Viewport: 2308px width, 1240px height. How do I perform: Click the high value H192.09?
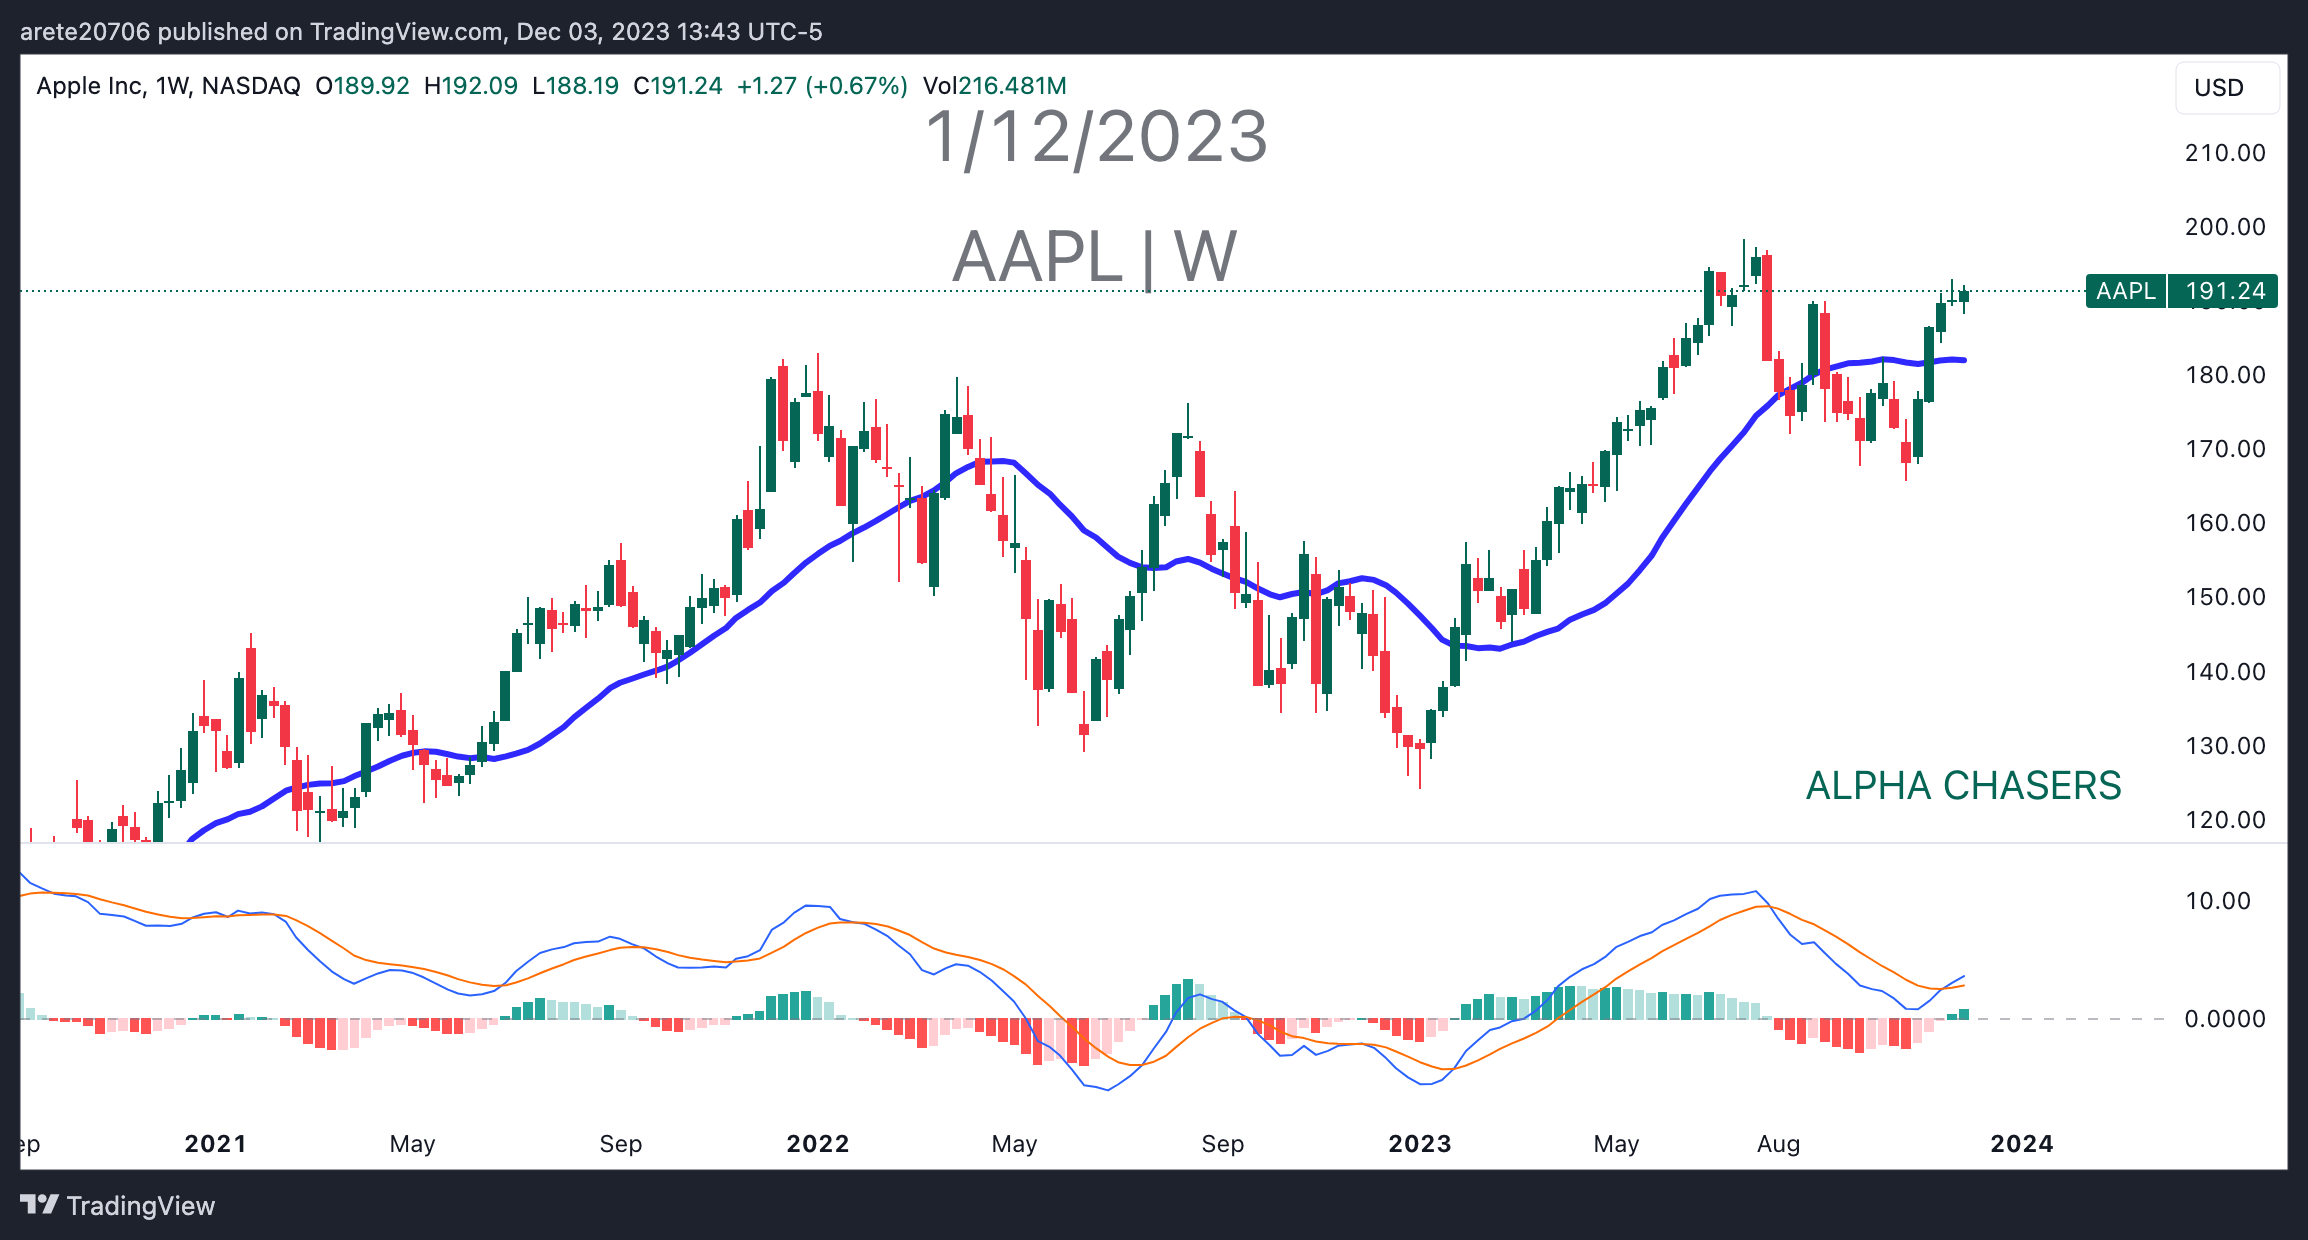[x=471, y=86]
